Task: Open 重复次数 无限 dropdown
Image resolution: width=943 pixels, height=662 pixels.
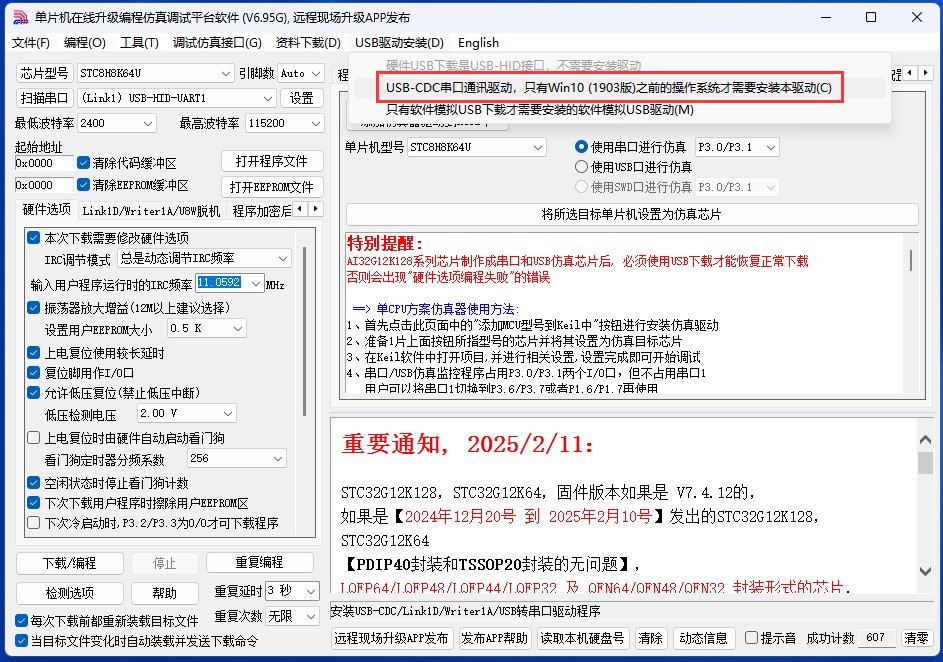Action: [x=292, y=616]
